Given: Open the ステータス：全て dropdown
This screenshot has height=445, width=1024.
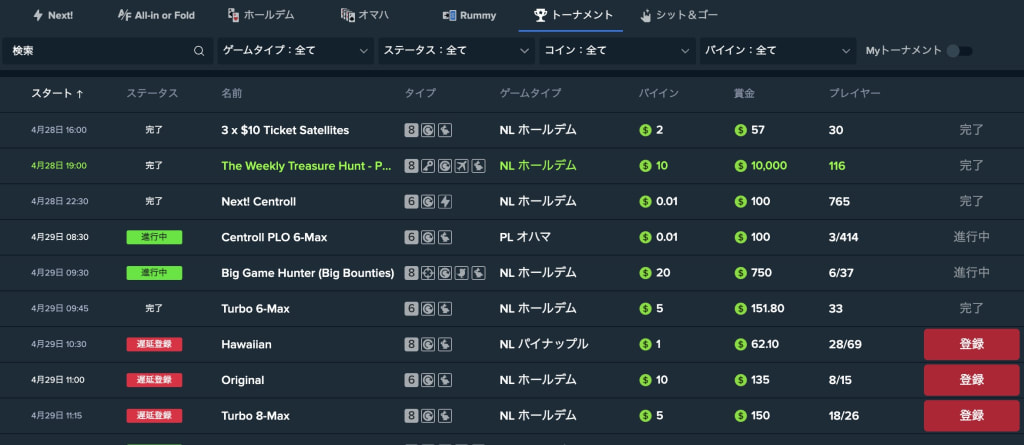Looking at the screenshot, I should point(456,51).
